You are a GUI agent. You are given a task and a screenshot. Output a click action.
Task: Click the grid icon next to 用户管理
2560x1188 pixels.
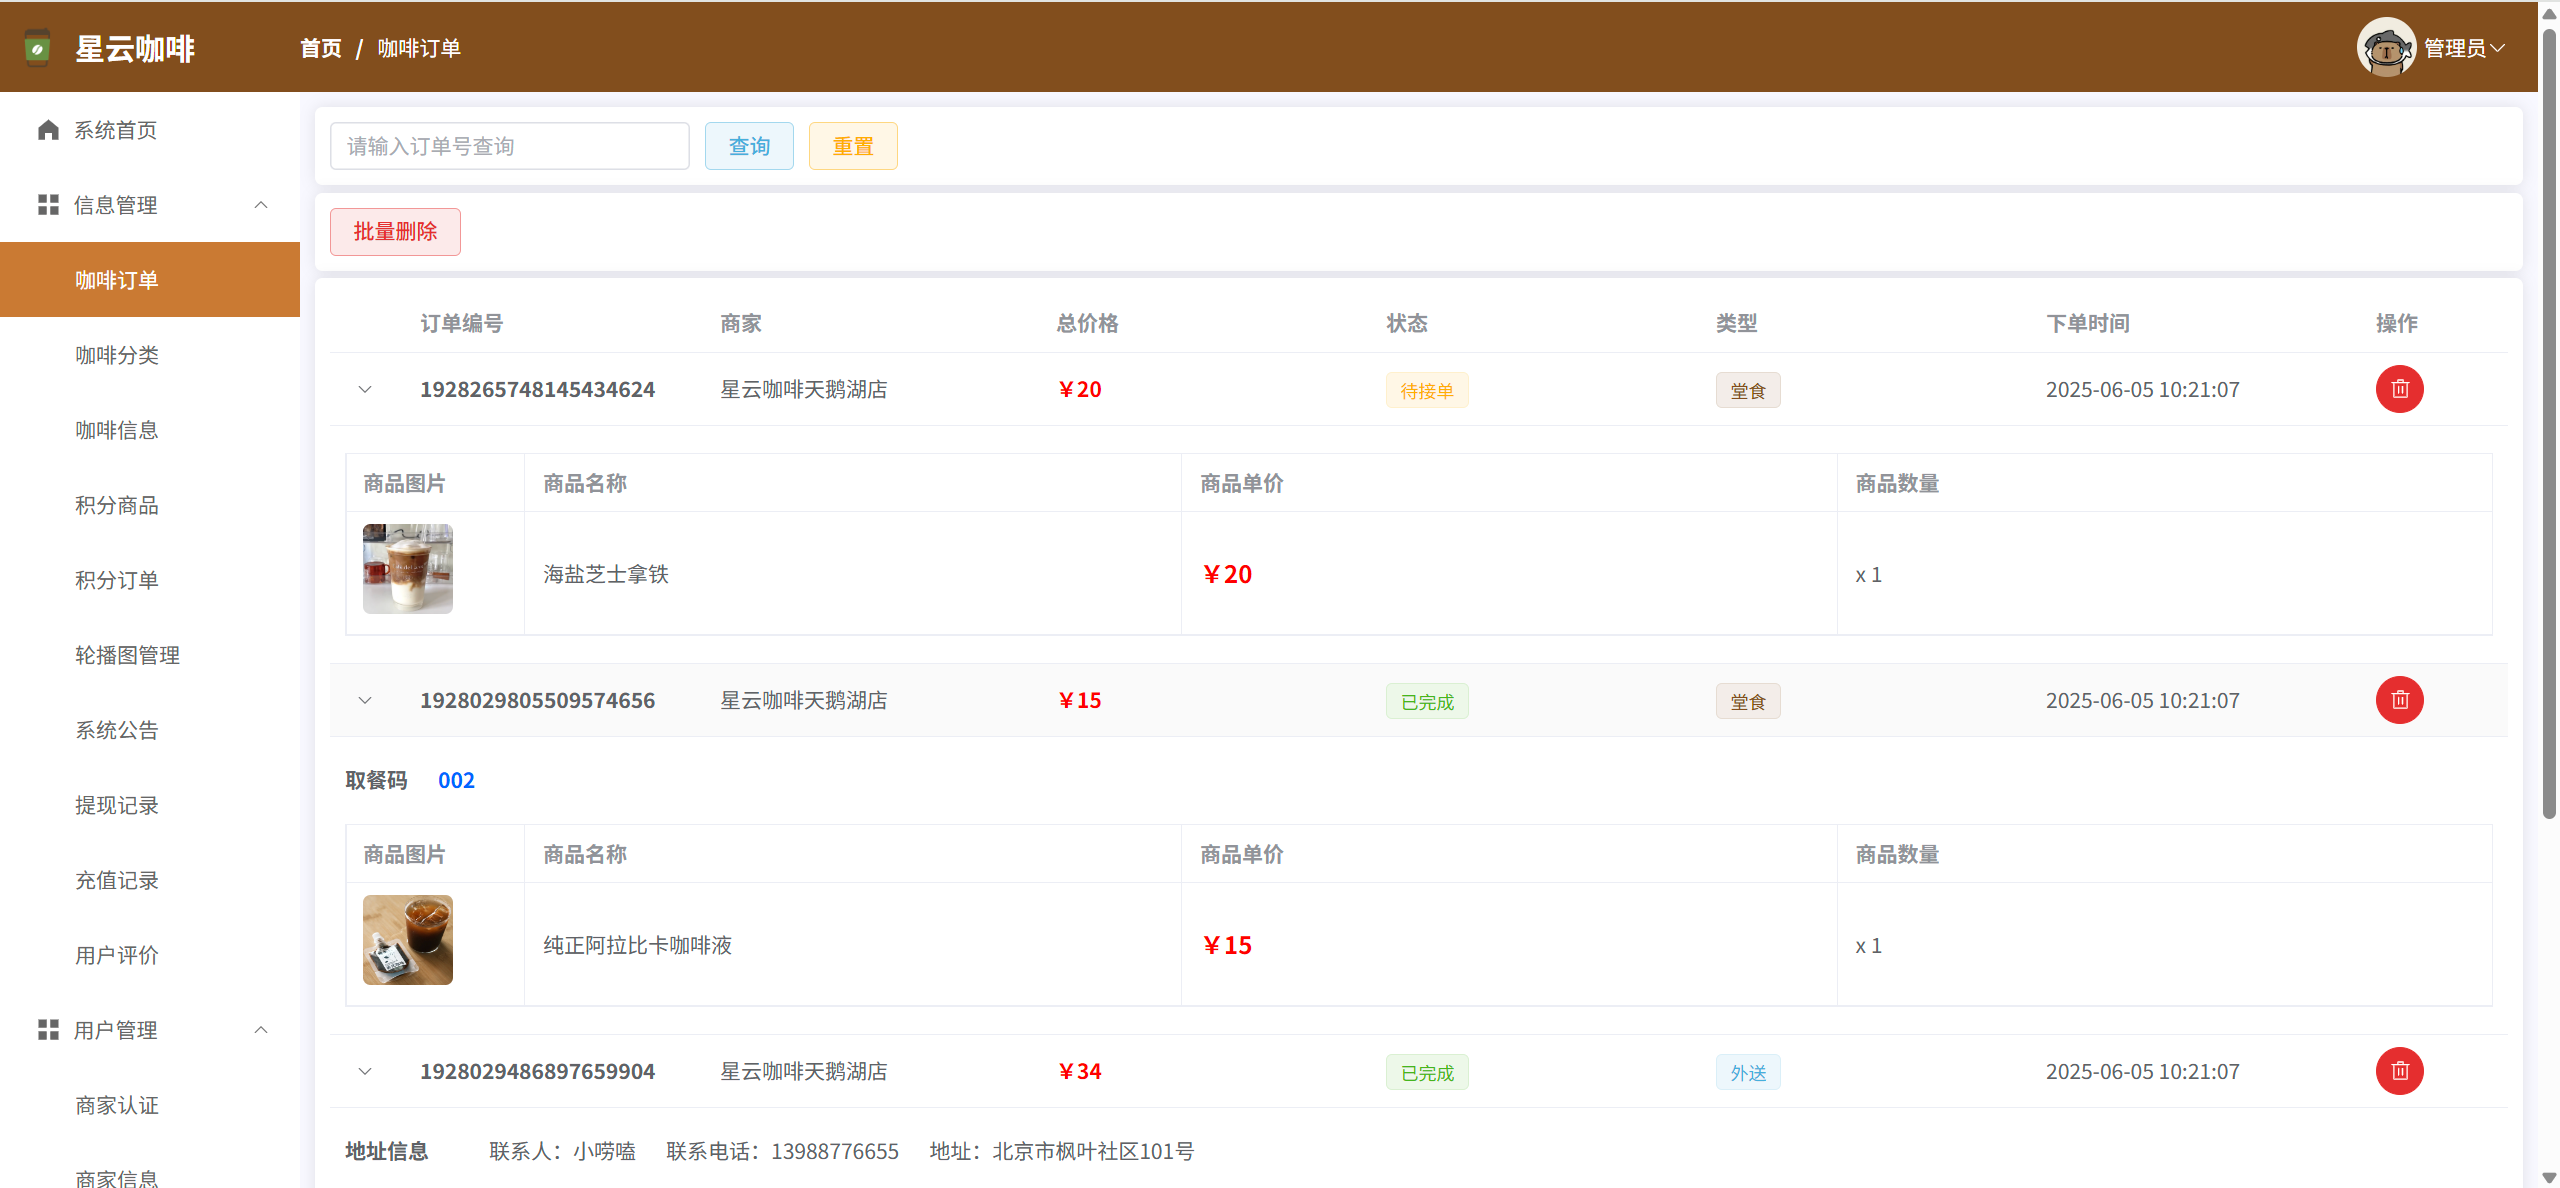[x=48, y=1030]
